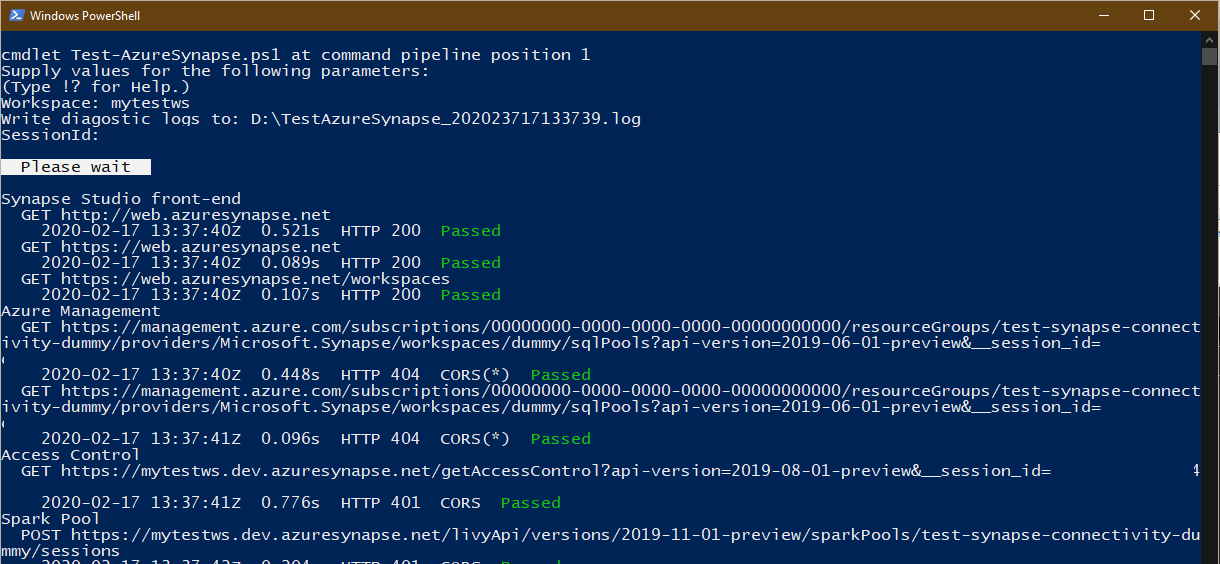Click the first green Passed result
Image resolution: width=1220 pixels, height=564 pixels.
tap(471, 231)
